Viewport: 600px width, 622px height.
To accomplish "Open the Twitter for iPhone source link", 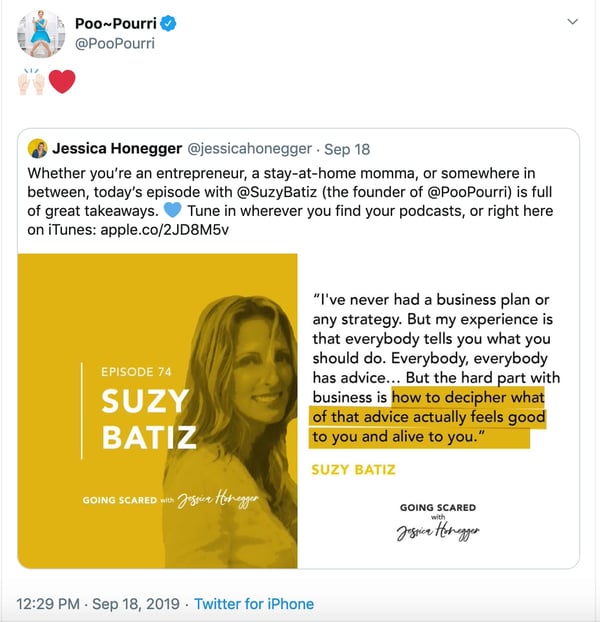I will pos(254,604).
